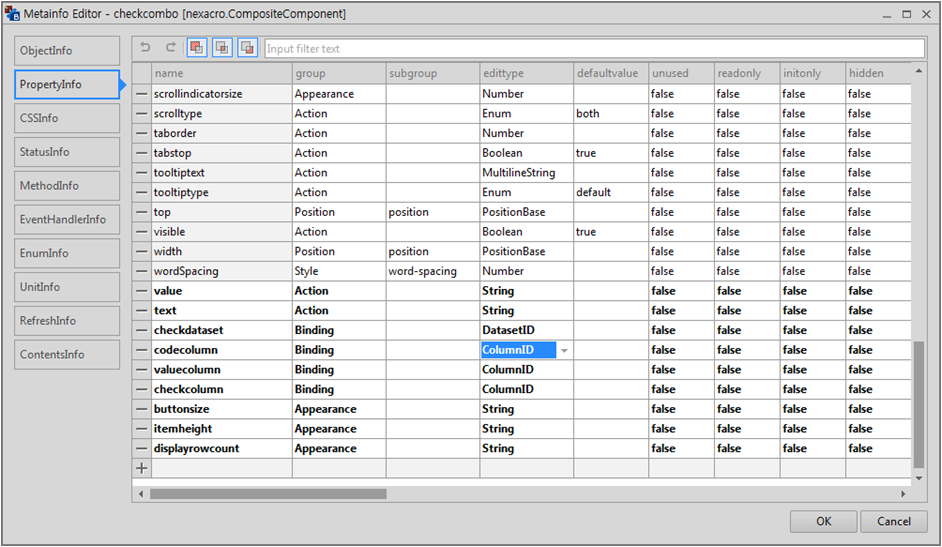This screenshot has width=942, height=547.
Task: Open the ColumnID edittype dropdown for codecolumn
Action: [x=564, y=351]
